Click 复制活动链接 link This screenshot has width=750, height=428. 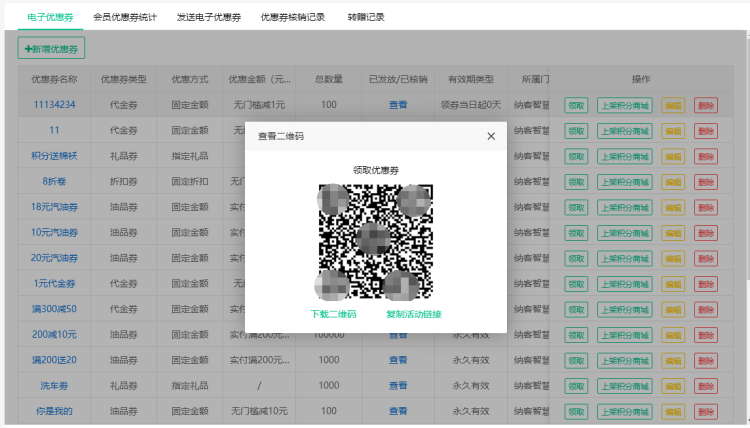414,314
